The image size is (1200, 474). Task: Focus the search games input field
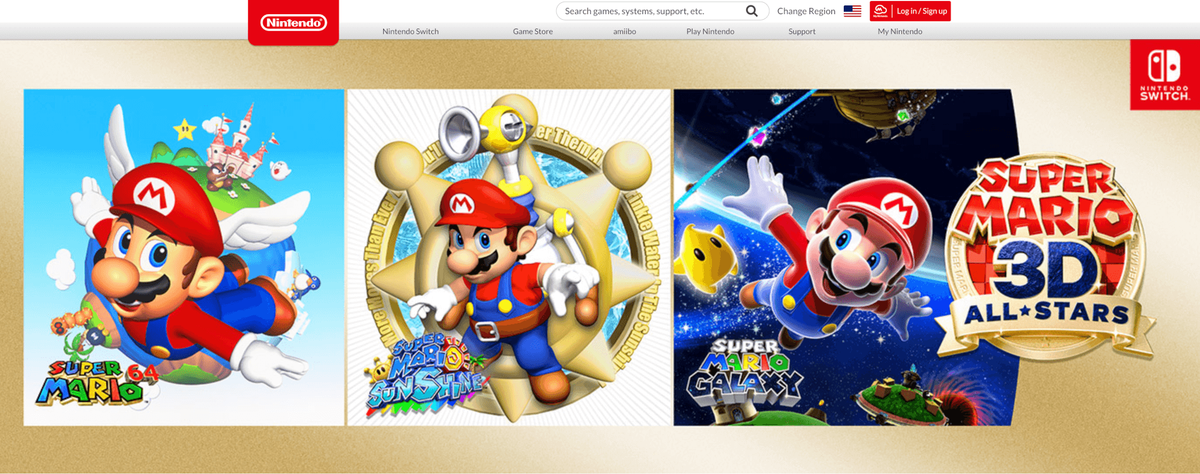[x=662, y=11]
